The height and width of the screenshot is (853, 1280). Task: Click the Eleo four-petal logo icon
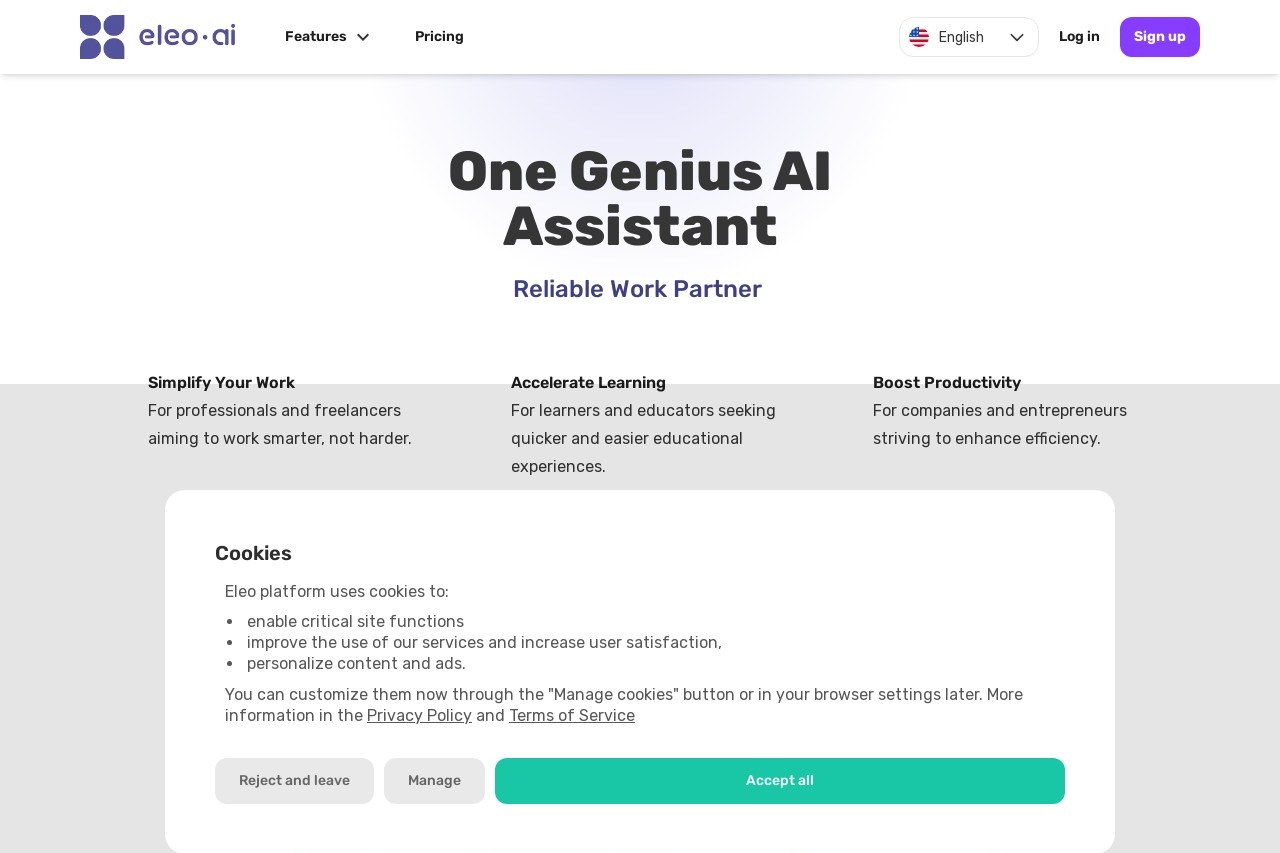(102, 37)
